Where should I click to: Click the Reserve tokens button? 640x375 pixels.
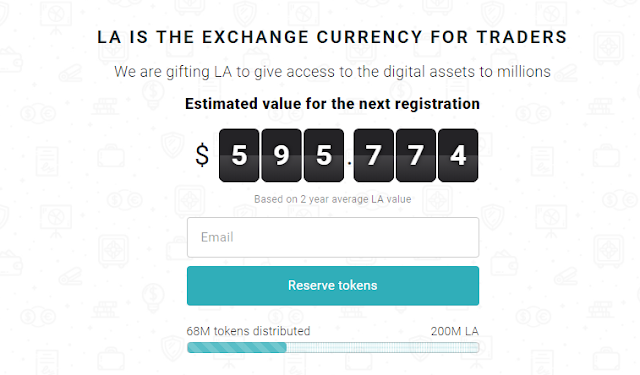pos(333,286)
